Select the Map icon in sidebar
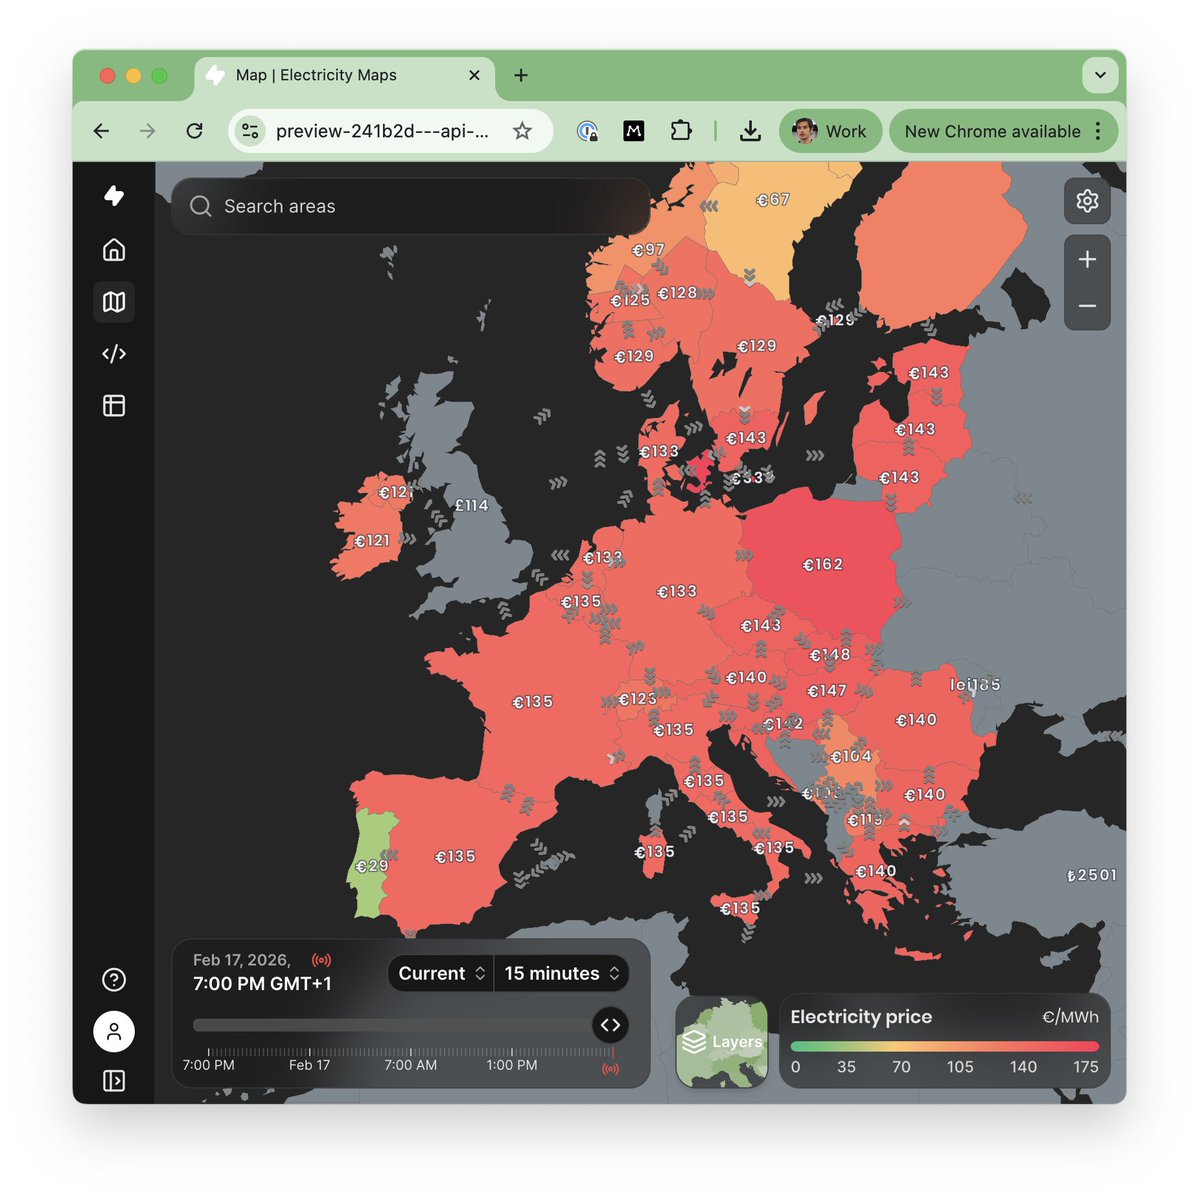Viewport: 1199px width, 1200px height. (x=114, y=301)
